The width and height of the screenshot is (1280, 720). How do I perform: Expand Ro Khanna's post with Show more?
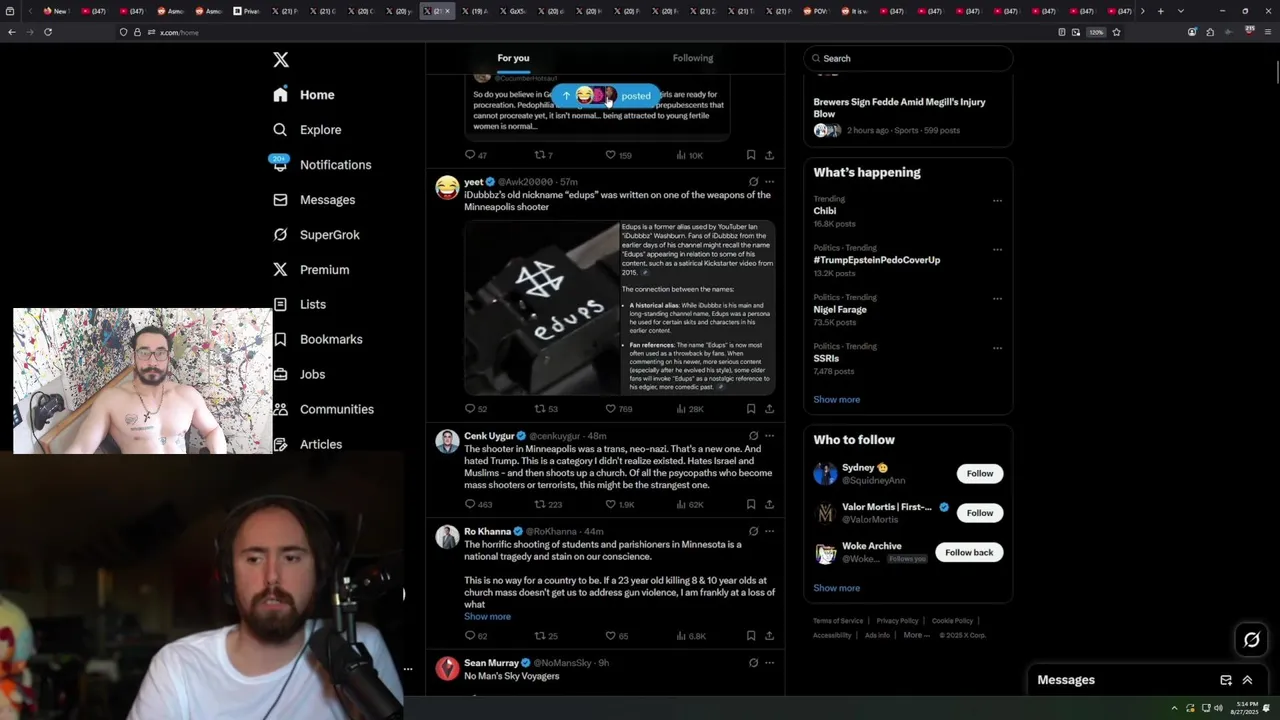click(x=487, y=617)
